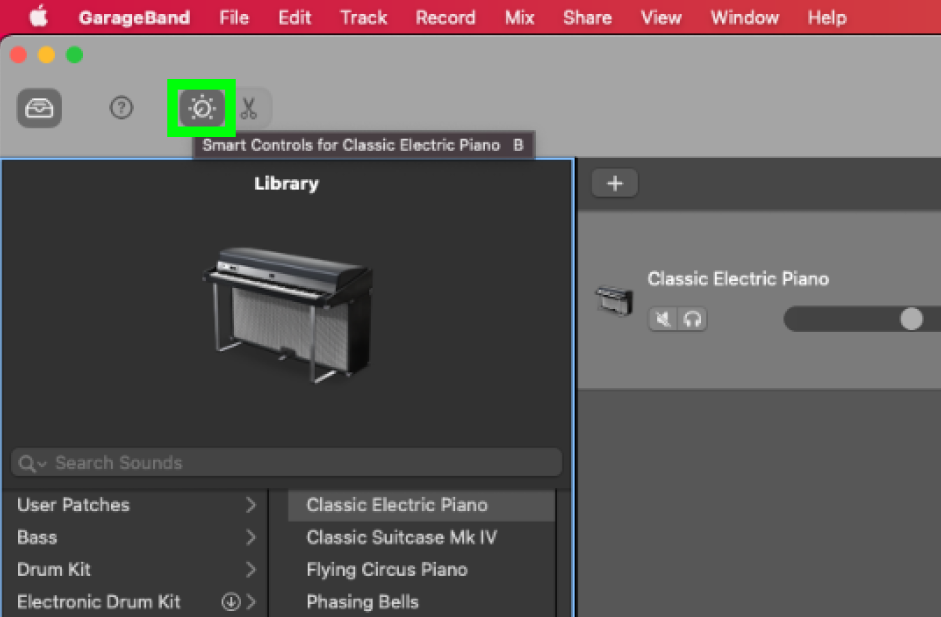This screenshot has height=617, width=941.
Task: Expand the Drum Kit chevron
Action: pyautogui.click(x=250, y=570)
